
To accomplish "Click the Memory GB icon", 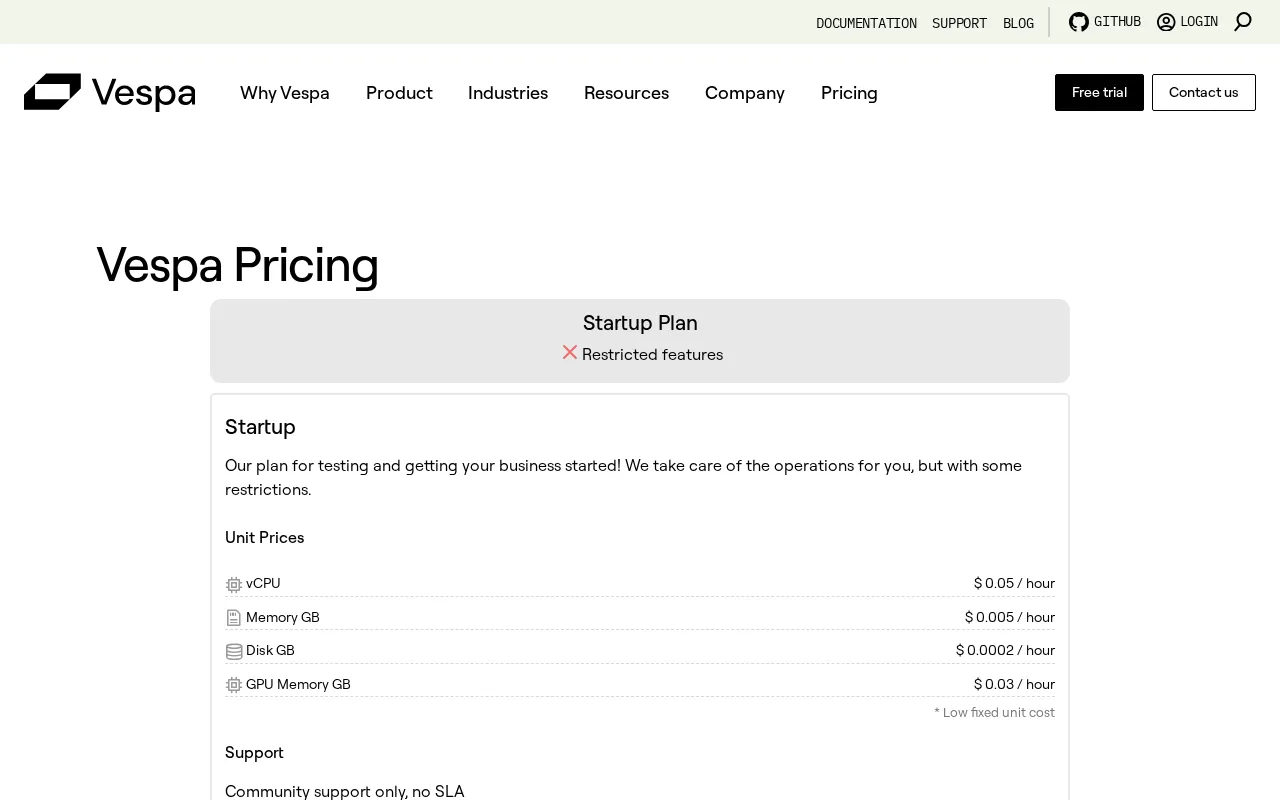I will 234,618.
